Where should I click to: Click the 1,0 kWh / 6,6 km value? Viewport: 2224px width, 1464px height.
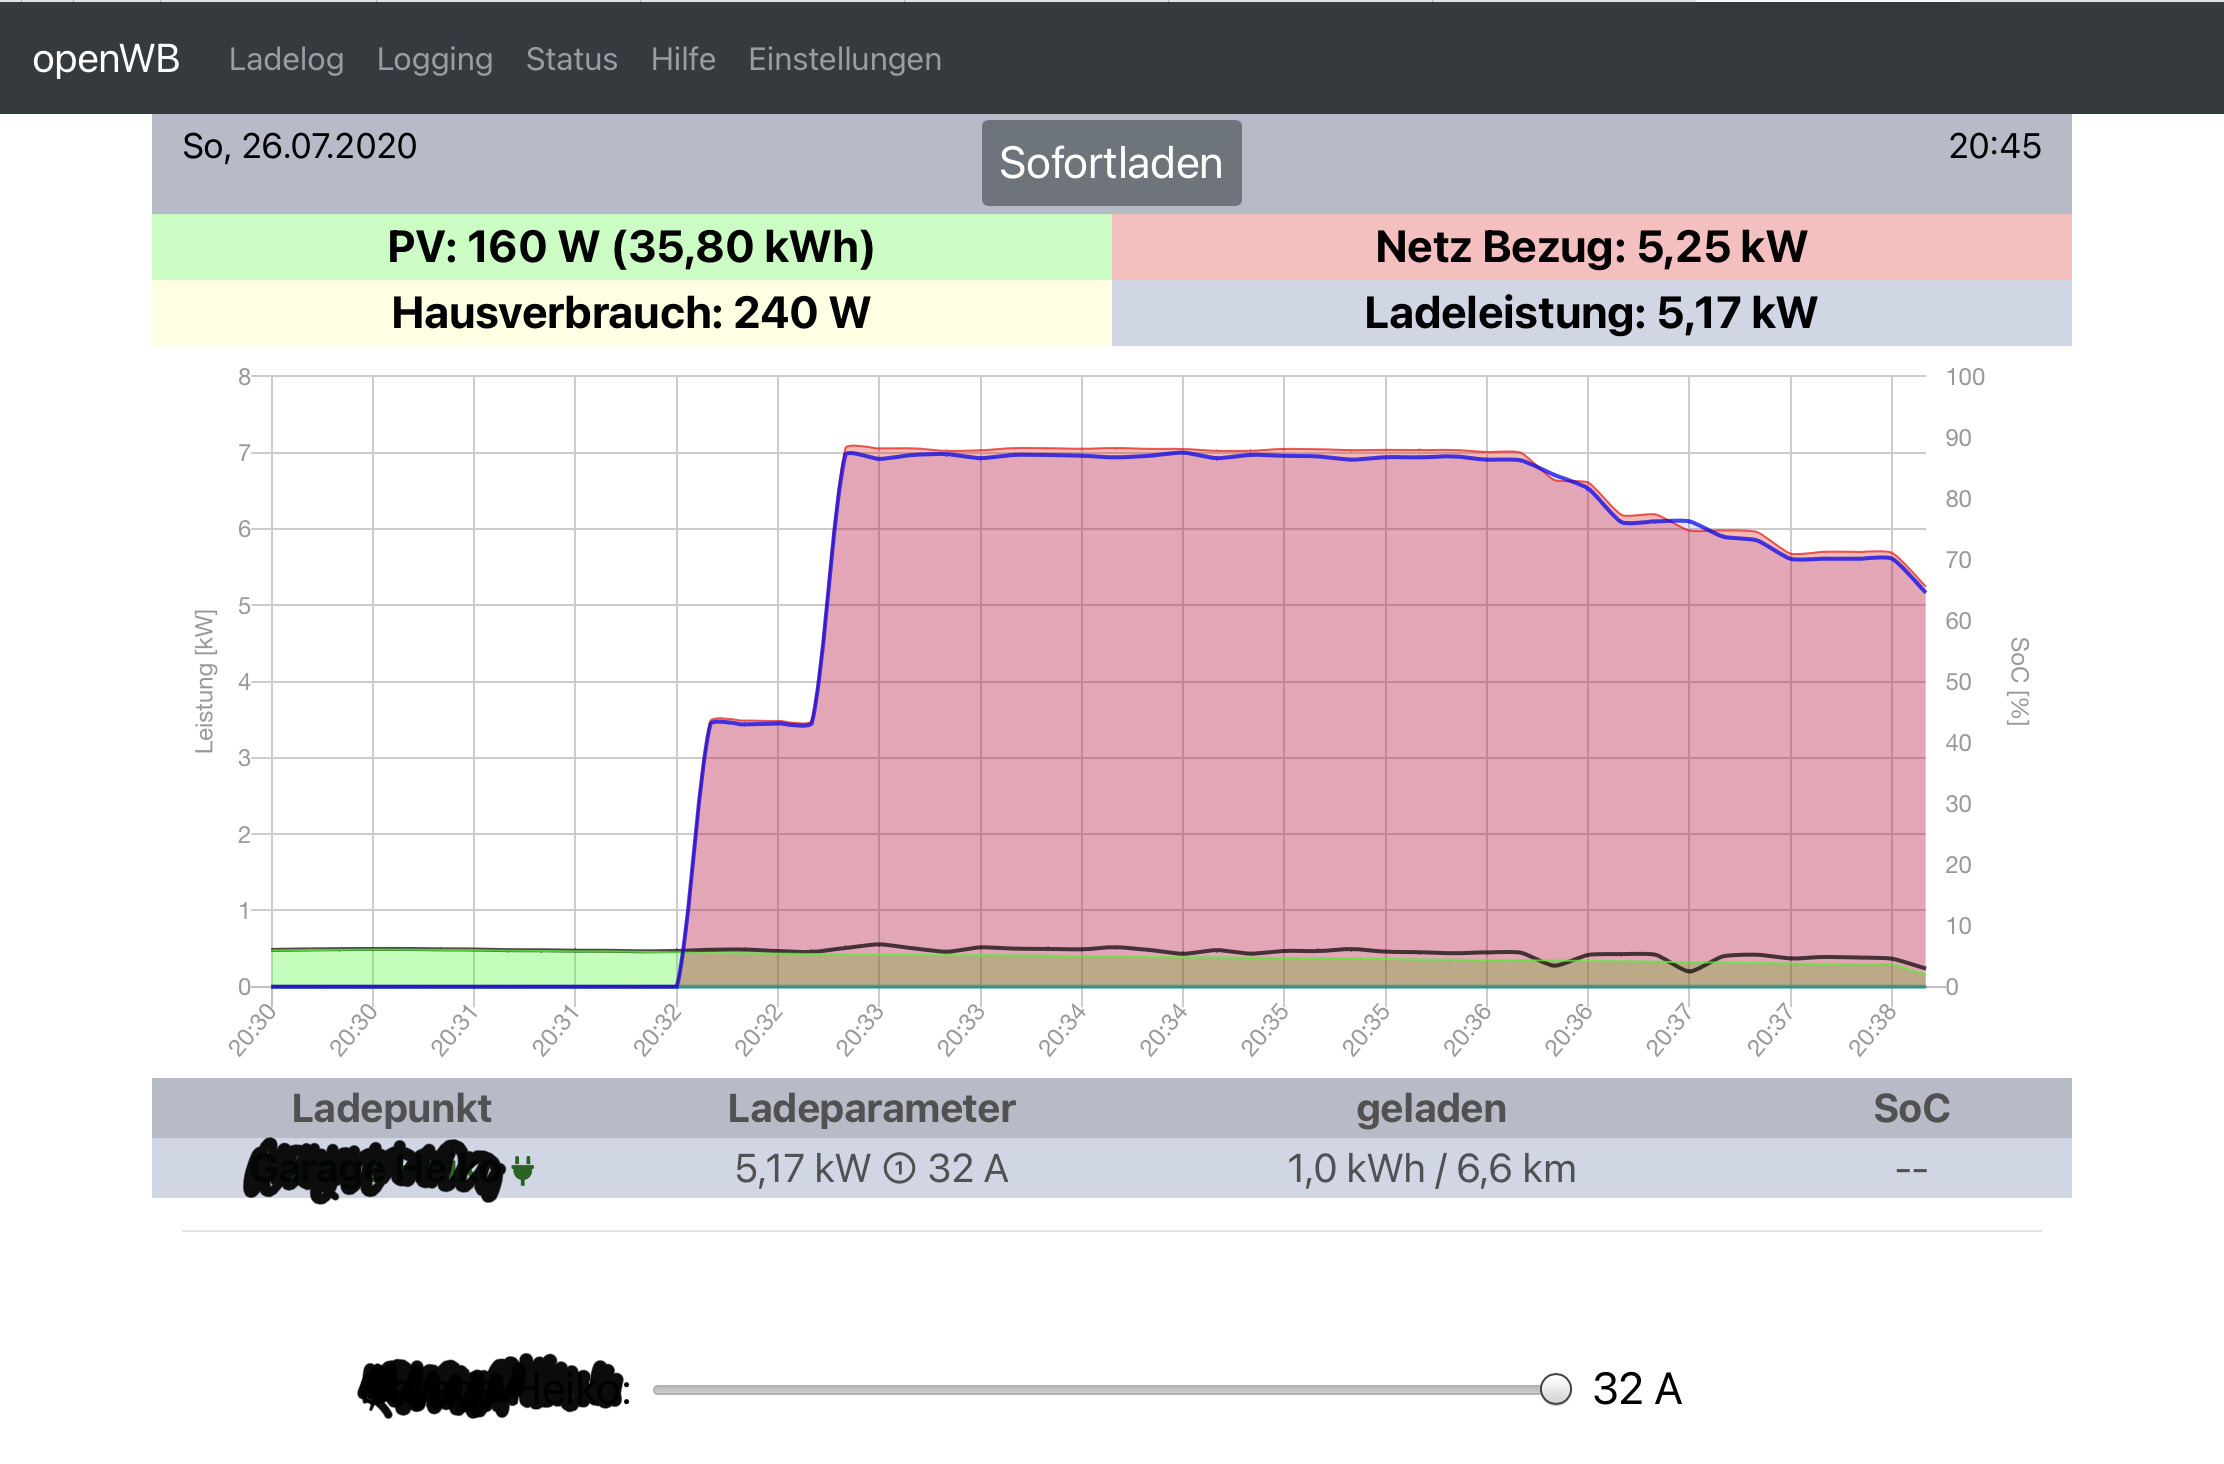pos(1431,1169)
